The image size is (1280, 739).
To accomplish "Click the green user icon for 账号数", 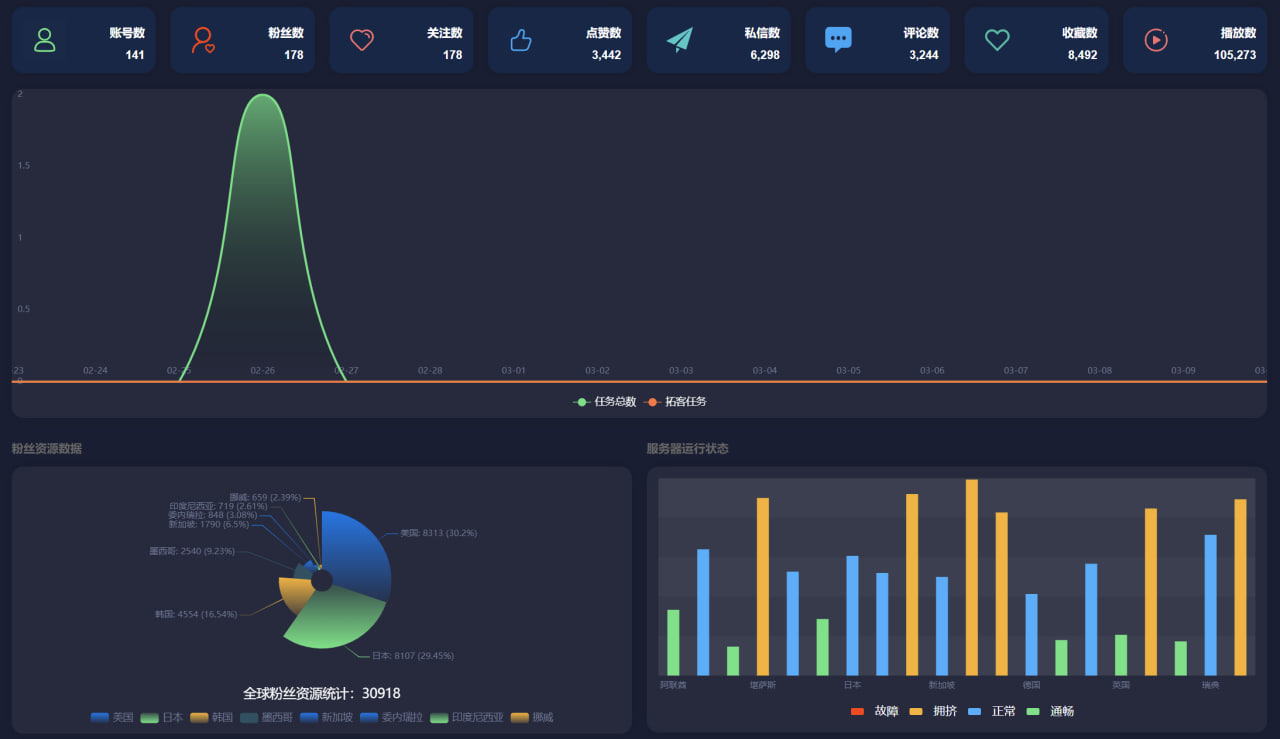I will (x=45, y=40).
